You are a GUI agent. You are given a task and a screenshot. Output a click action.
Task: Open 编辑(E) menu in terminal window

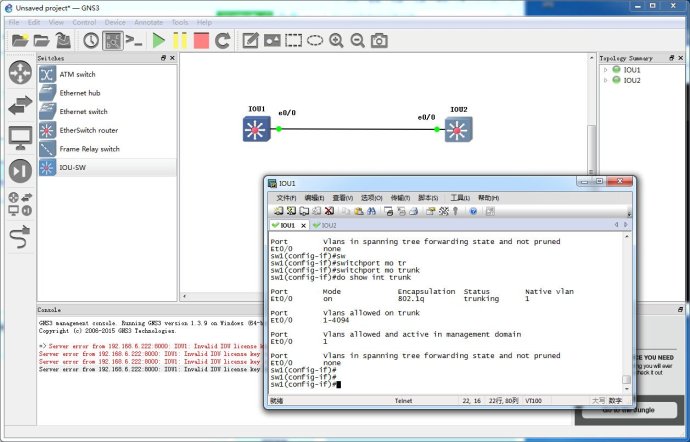click(314, 198)
